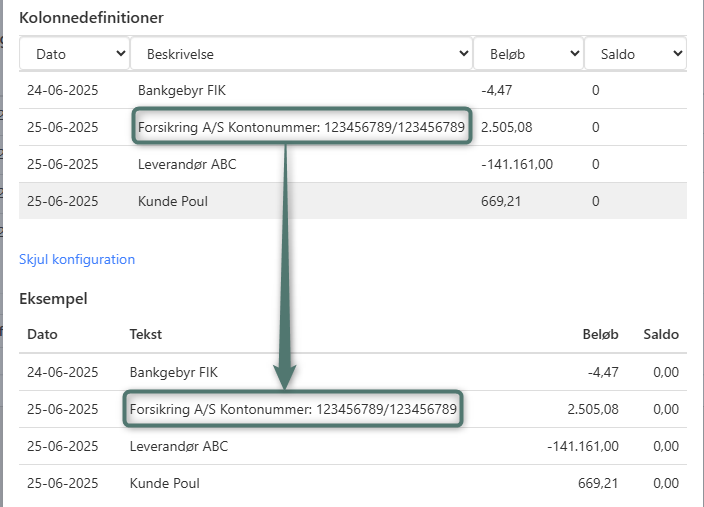The height and width of the screenshot is (507, 704).
Task: Expand the Beskrivelse column dropdown
Action: [301, 54]
